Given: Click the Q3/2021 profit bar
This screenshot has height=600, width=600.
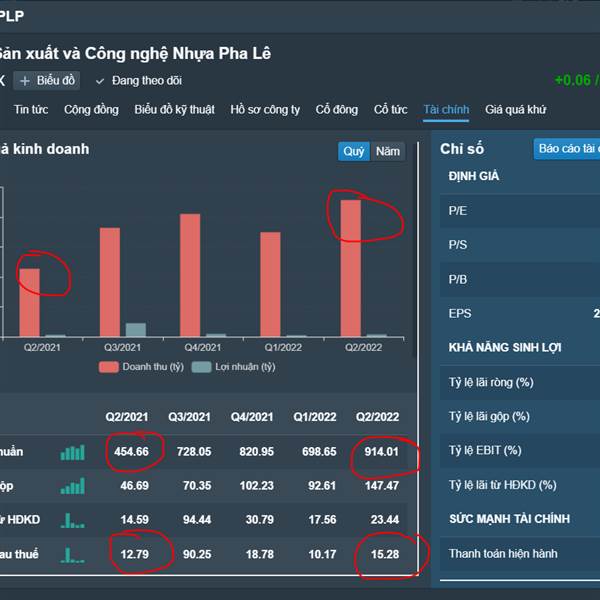Looking at the screenshot, I should [x=136, y=330].
